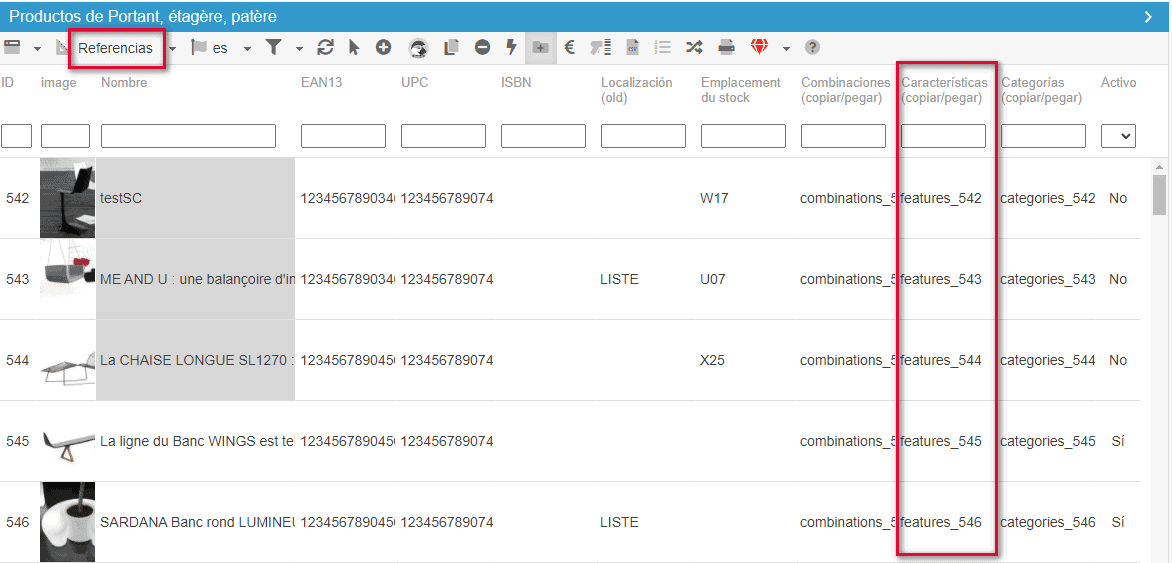Select the cursor selection mode icon
1172x563 pixels.
tap(354, 47)
